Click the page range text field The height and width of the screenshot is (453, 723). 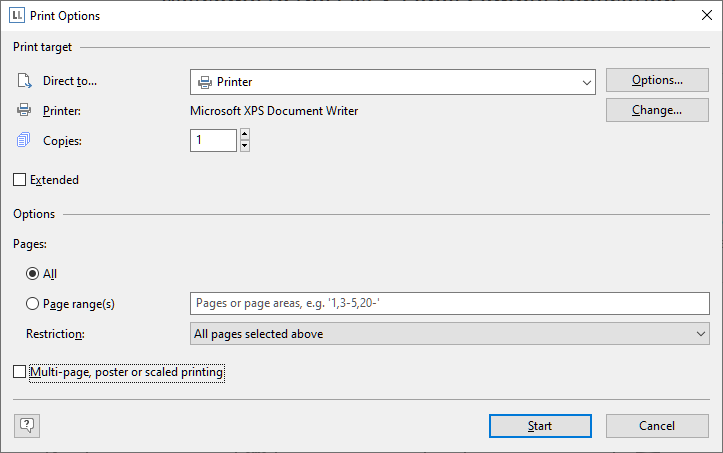(450, 303)
